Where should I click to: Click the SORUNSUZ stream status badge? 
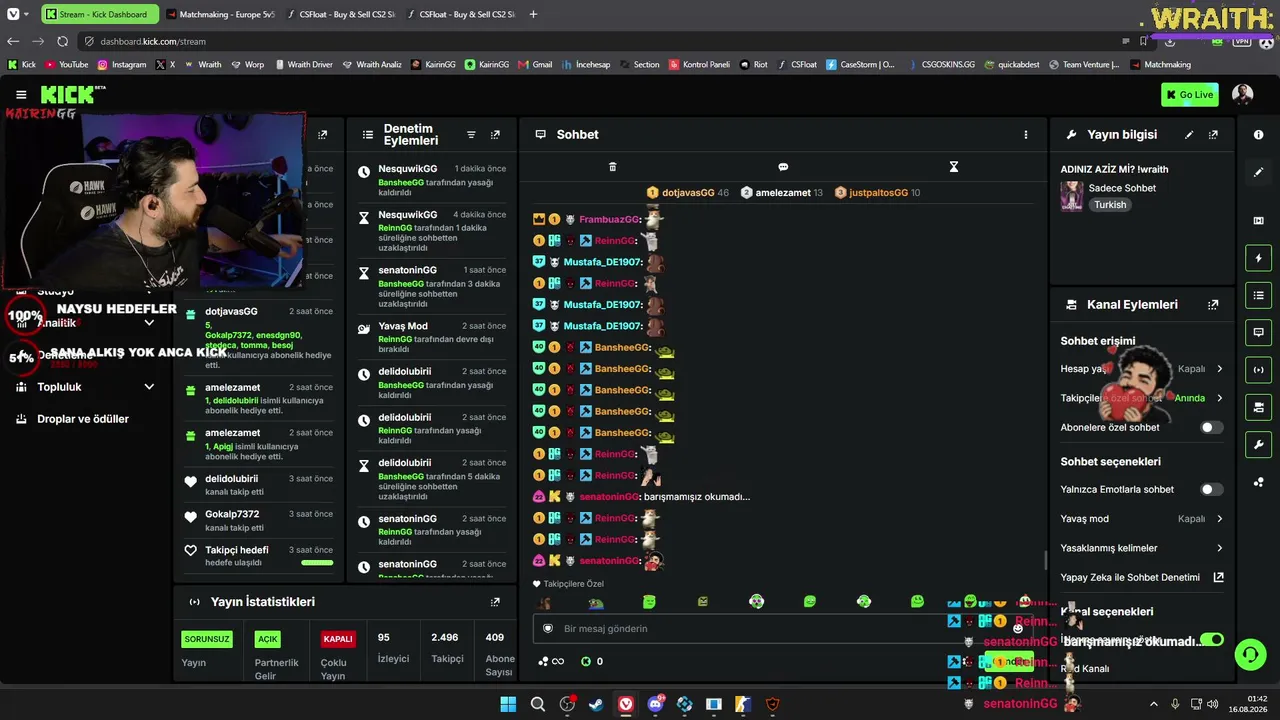coord(207,639)
